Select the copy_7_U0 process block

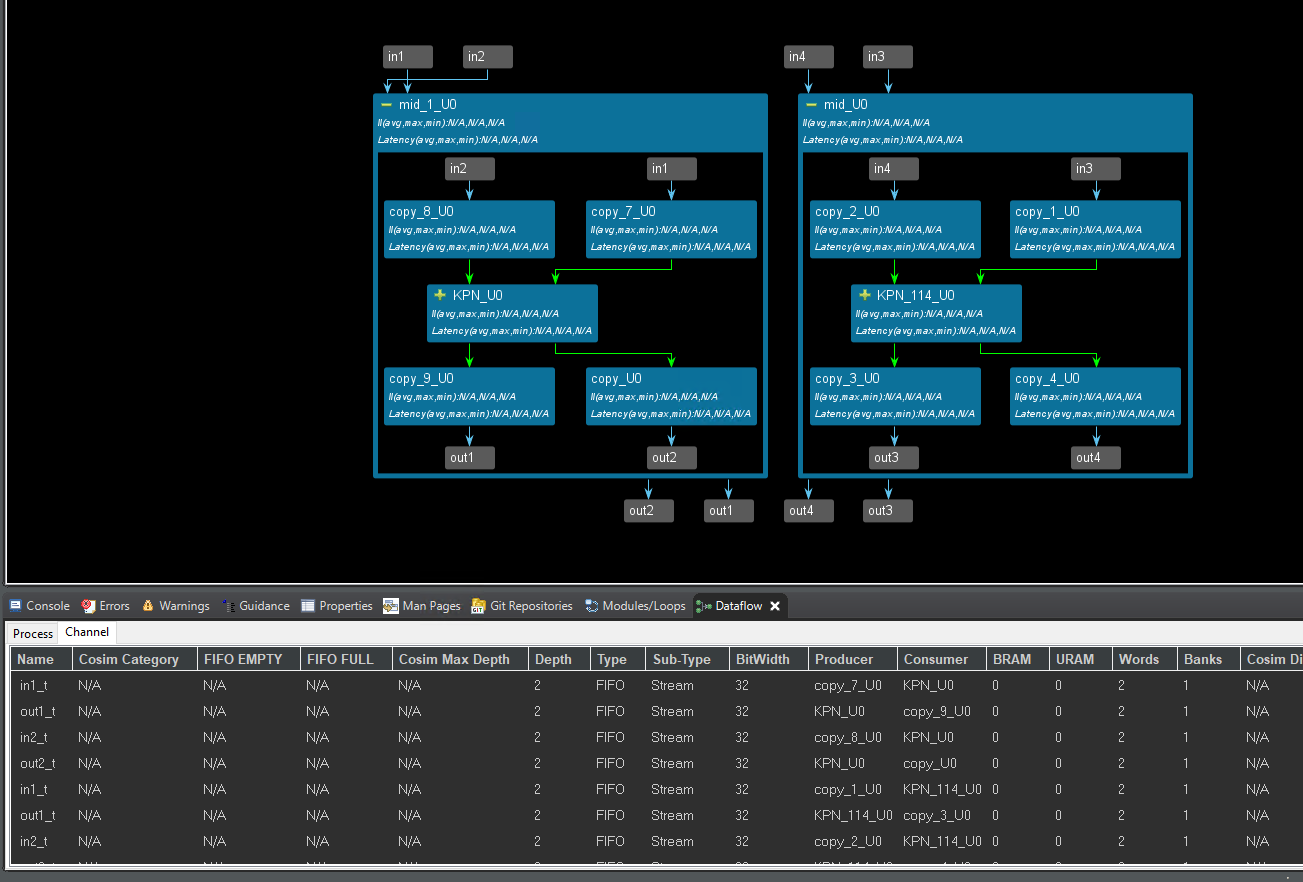[x=671, y=229]
